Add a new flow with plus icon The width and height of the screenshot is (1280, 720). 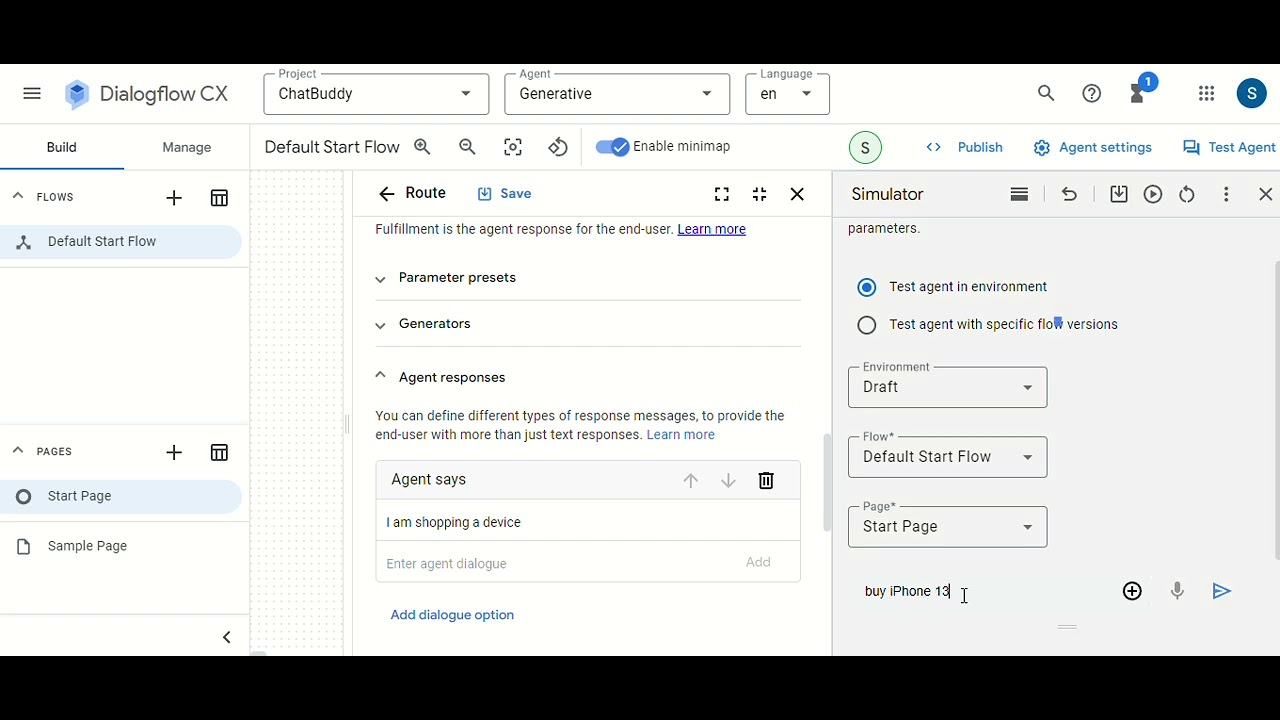174,198
